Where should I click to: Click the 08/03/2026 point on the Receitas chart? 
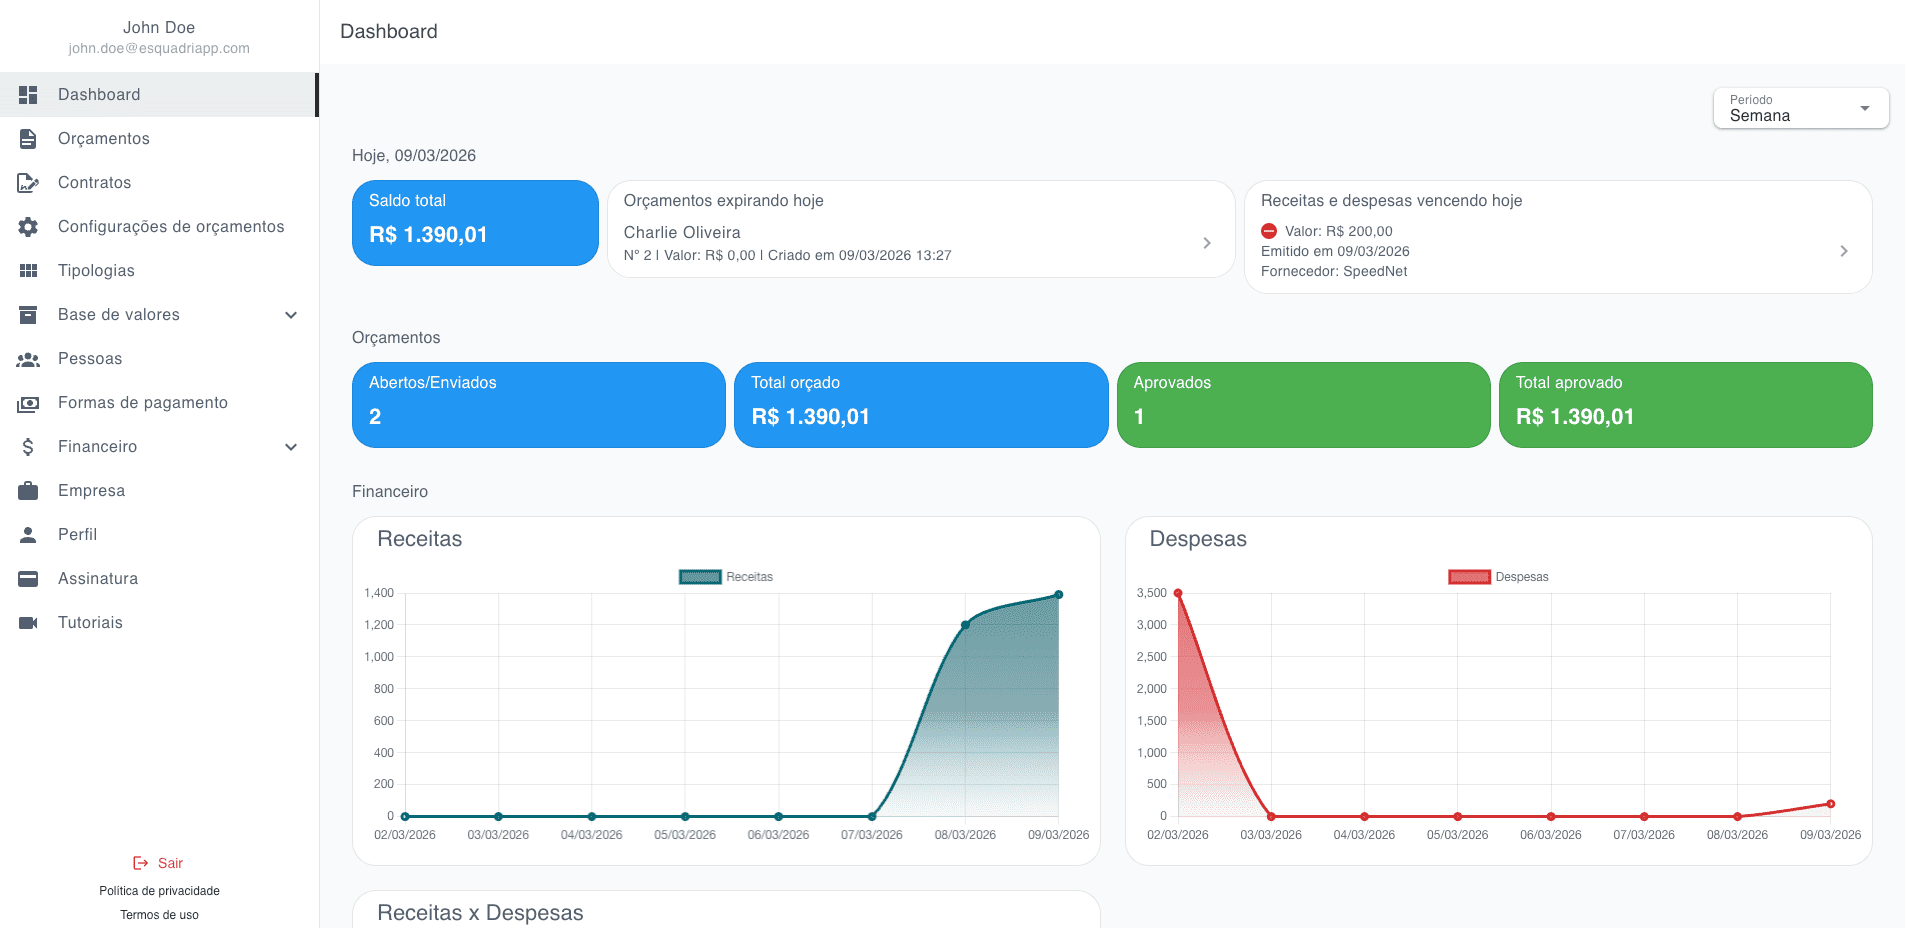click(x=965, y=625)
